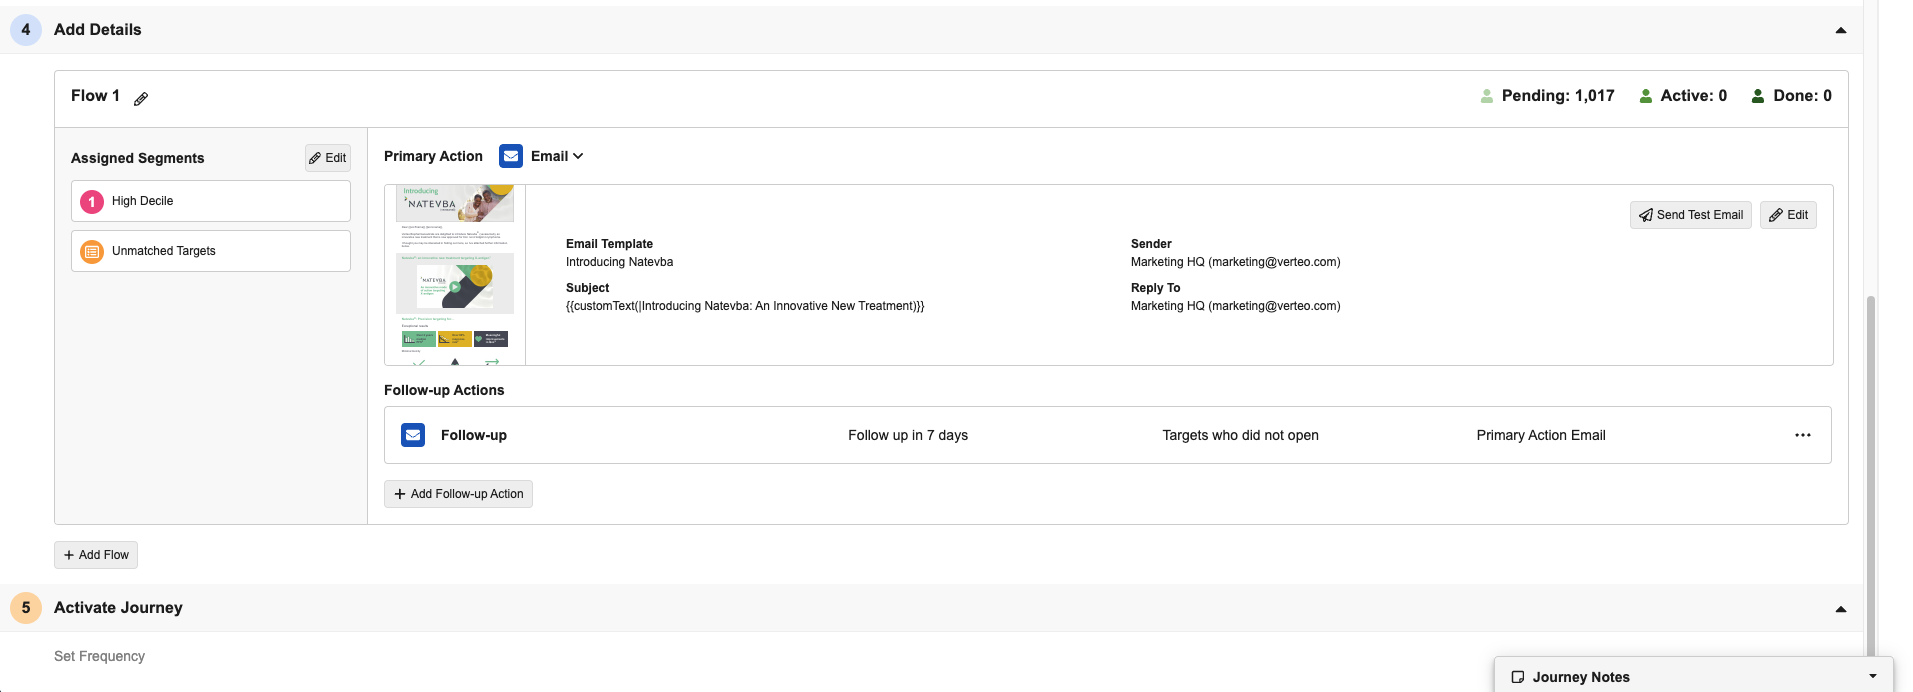
Task: Click the pencil icon beside Flow 1
Action: pos(141,98)
